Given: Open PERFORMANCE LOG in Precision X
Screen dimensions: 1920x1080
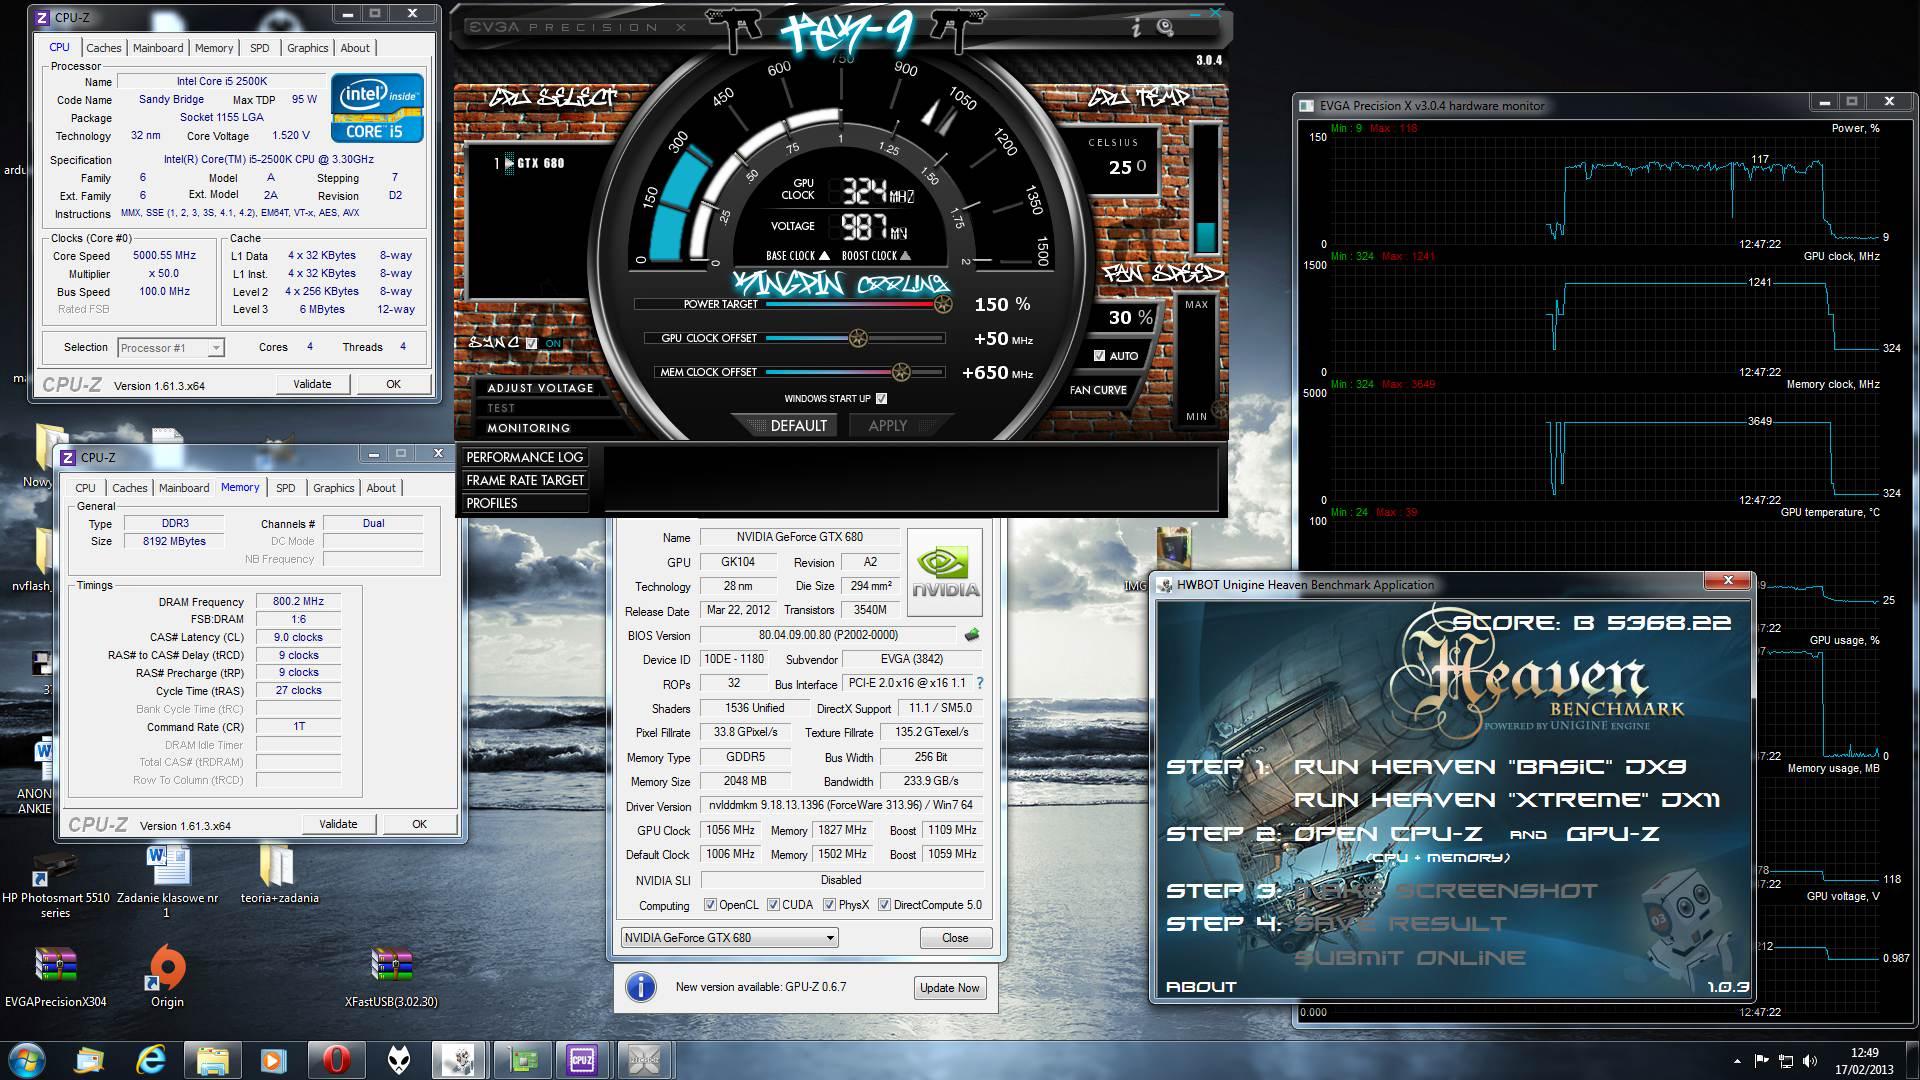Looking at the screenshot, I should pyautogui.click(x=524, y=457).
